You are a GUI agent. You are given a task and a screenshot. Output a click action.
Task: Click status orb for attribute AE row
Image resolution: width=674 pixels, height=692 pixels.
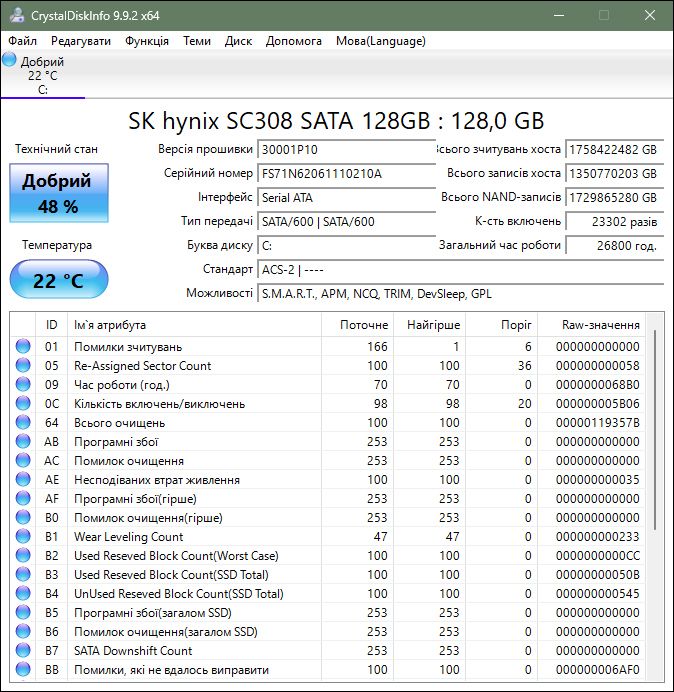[23, 479]
